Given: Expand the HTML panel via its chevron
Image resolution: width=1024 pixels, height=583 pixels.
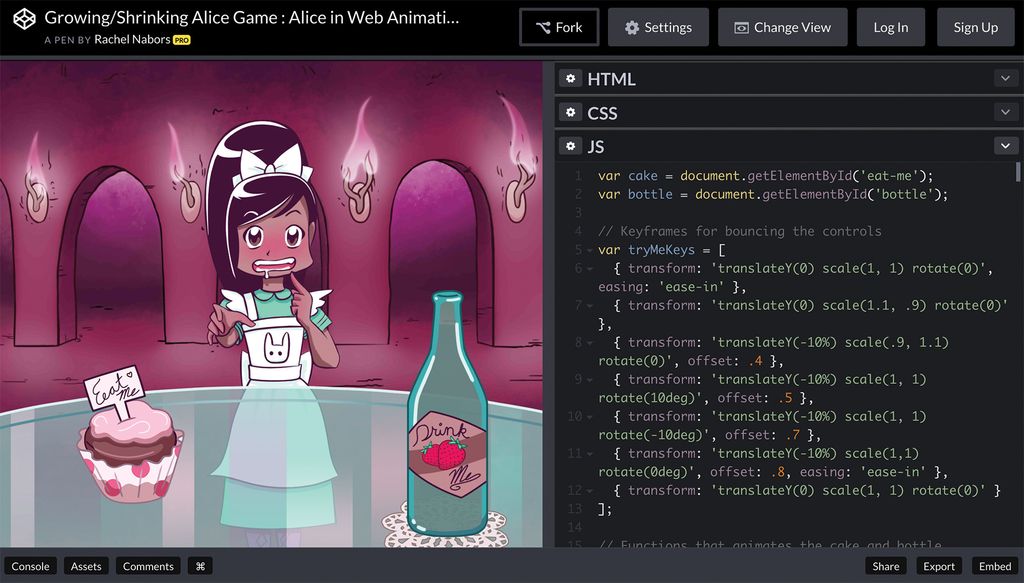Looking at the screenshot, I should click(1005, 78).
